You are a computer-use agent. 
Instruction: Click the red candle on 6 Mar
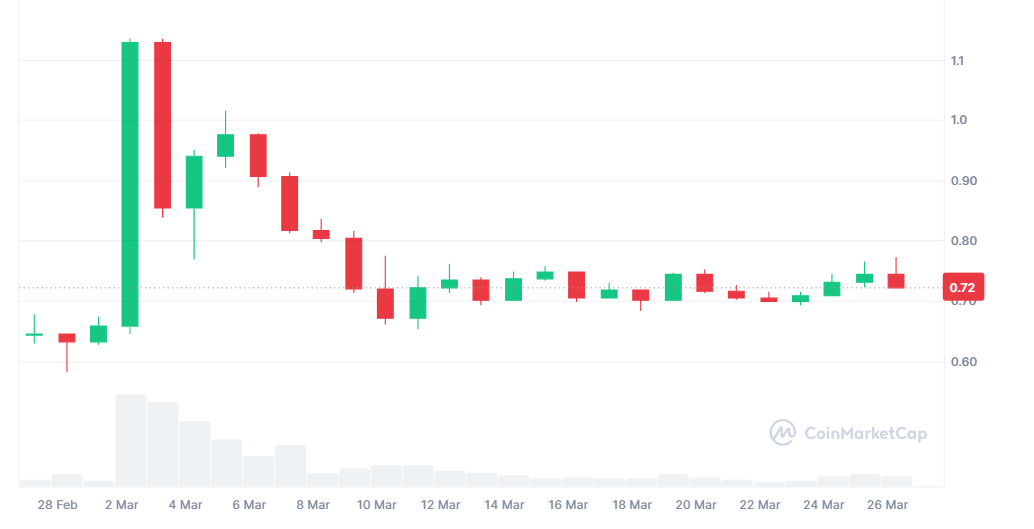(x=258, y=155)
